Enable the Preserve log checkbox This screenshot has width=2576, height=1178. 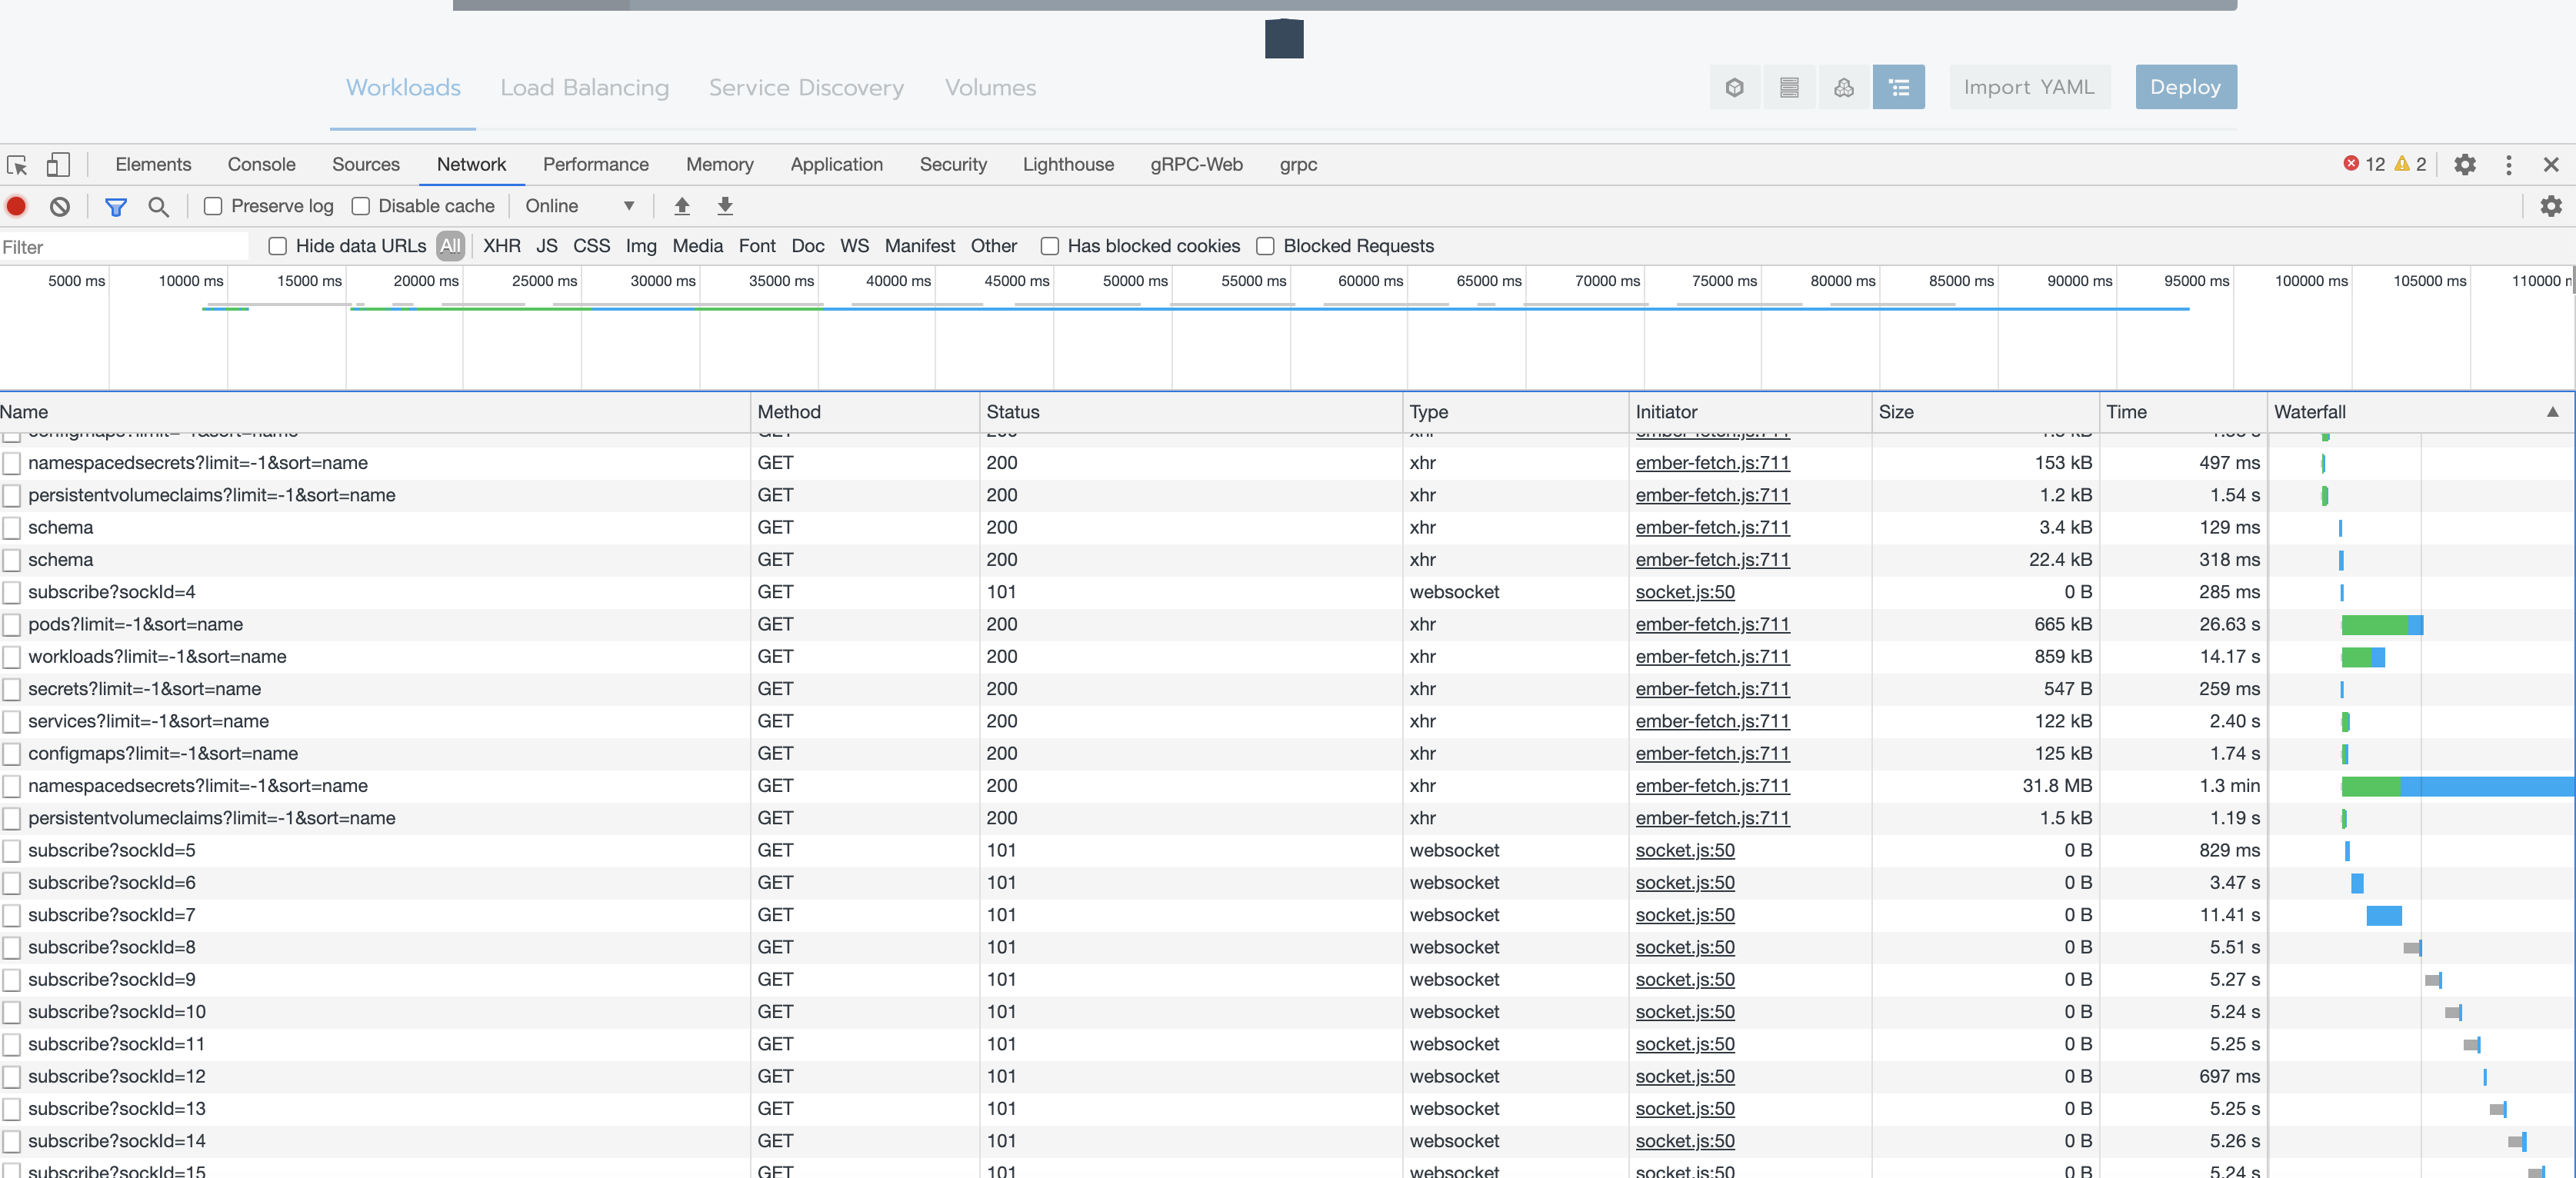213,206
